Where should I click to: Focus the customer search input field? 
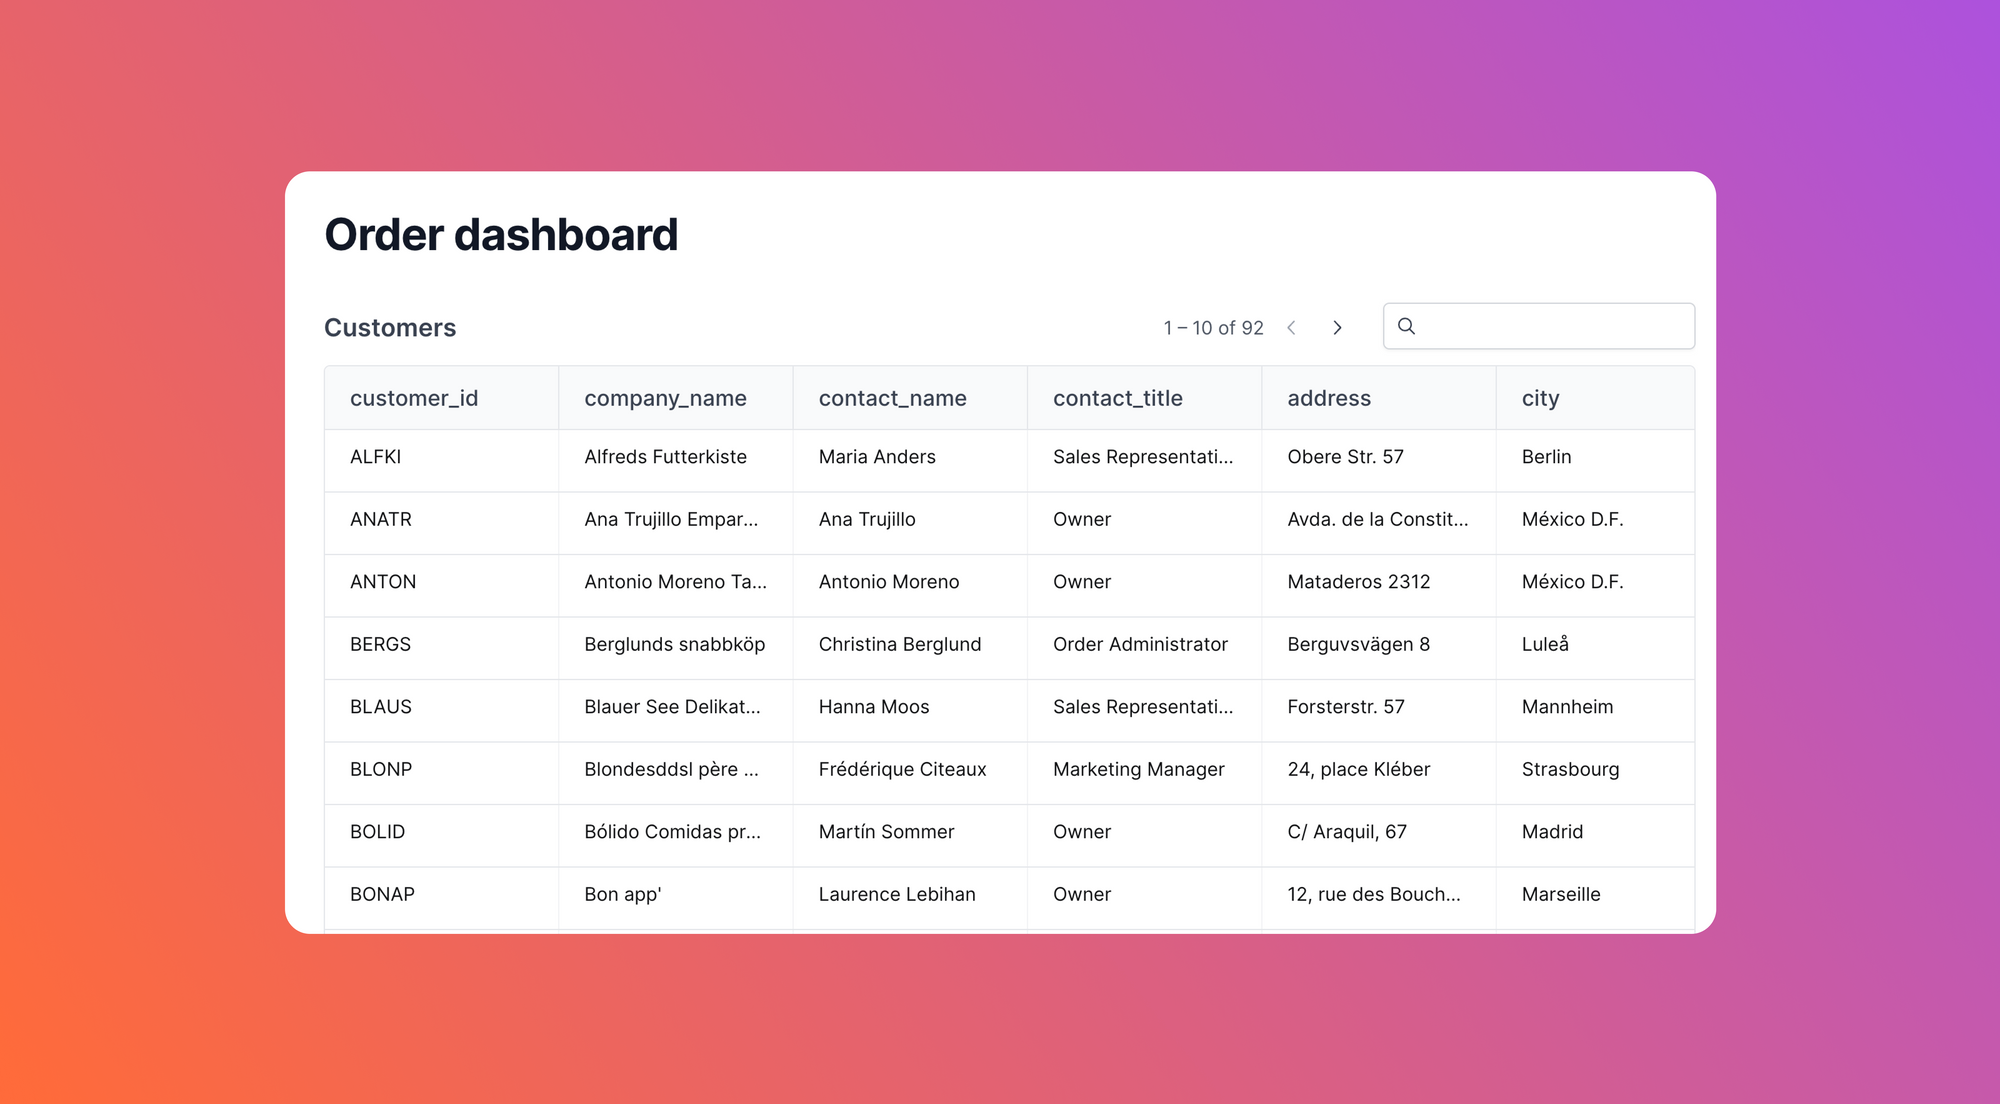coord(1538,326)
